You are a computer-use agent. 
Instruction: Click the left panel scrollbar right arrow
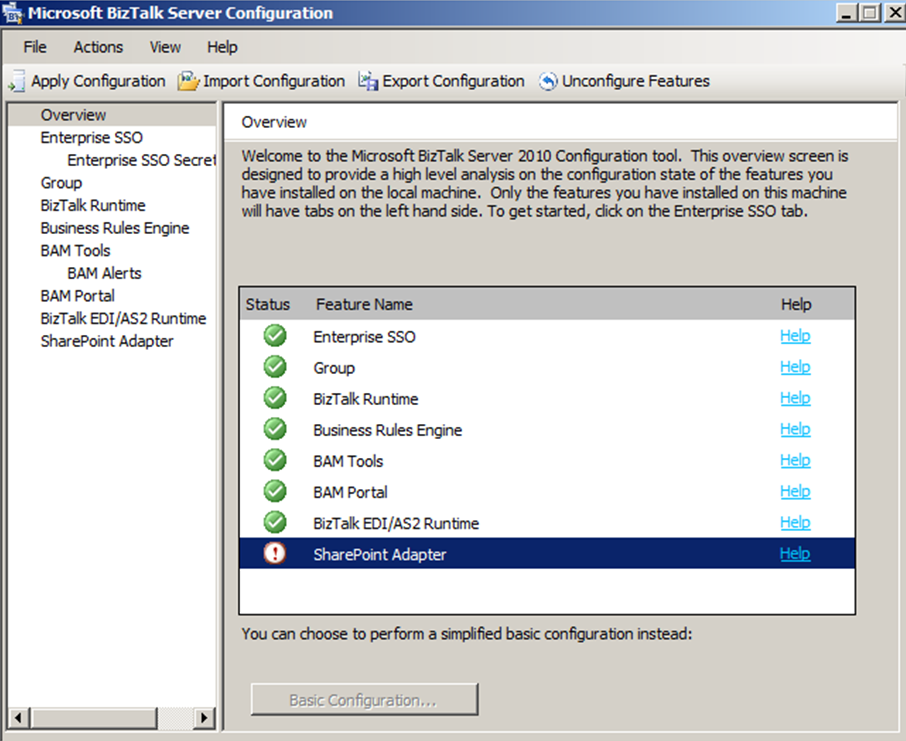tap(204, 717)
